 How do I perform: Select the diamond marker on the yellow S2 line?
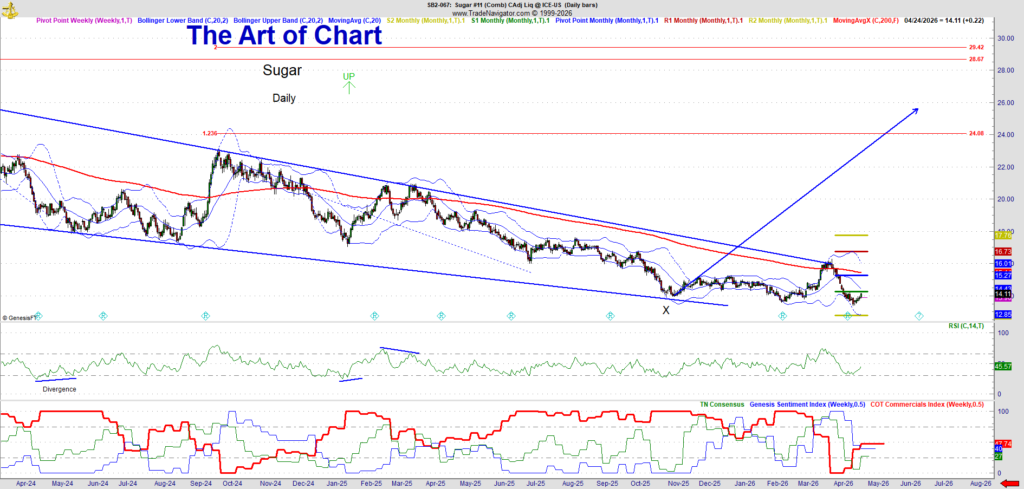pos(847,315)
